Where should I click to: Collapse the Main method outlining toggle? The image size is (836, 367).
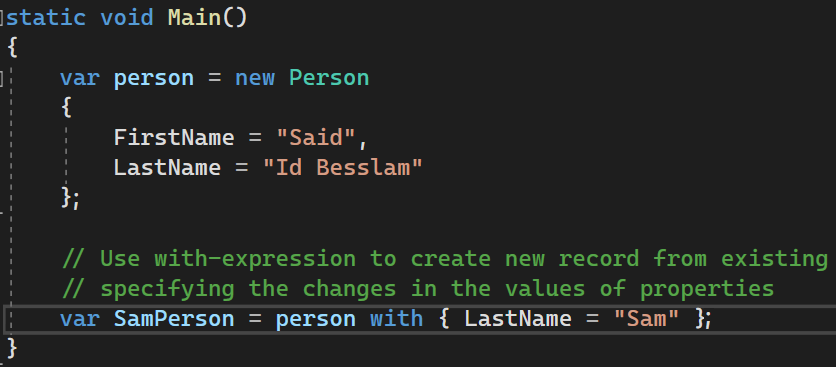[x=2, y=18]
